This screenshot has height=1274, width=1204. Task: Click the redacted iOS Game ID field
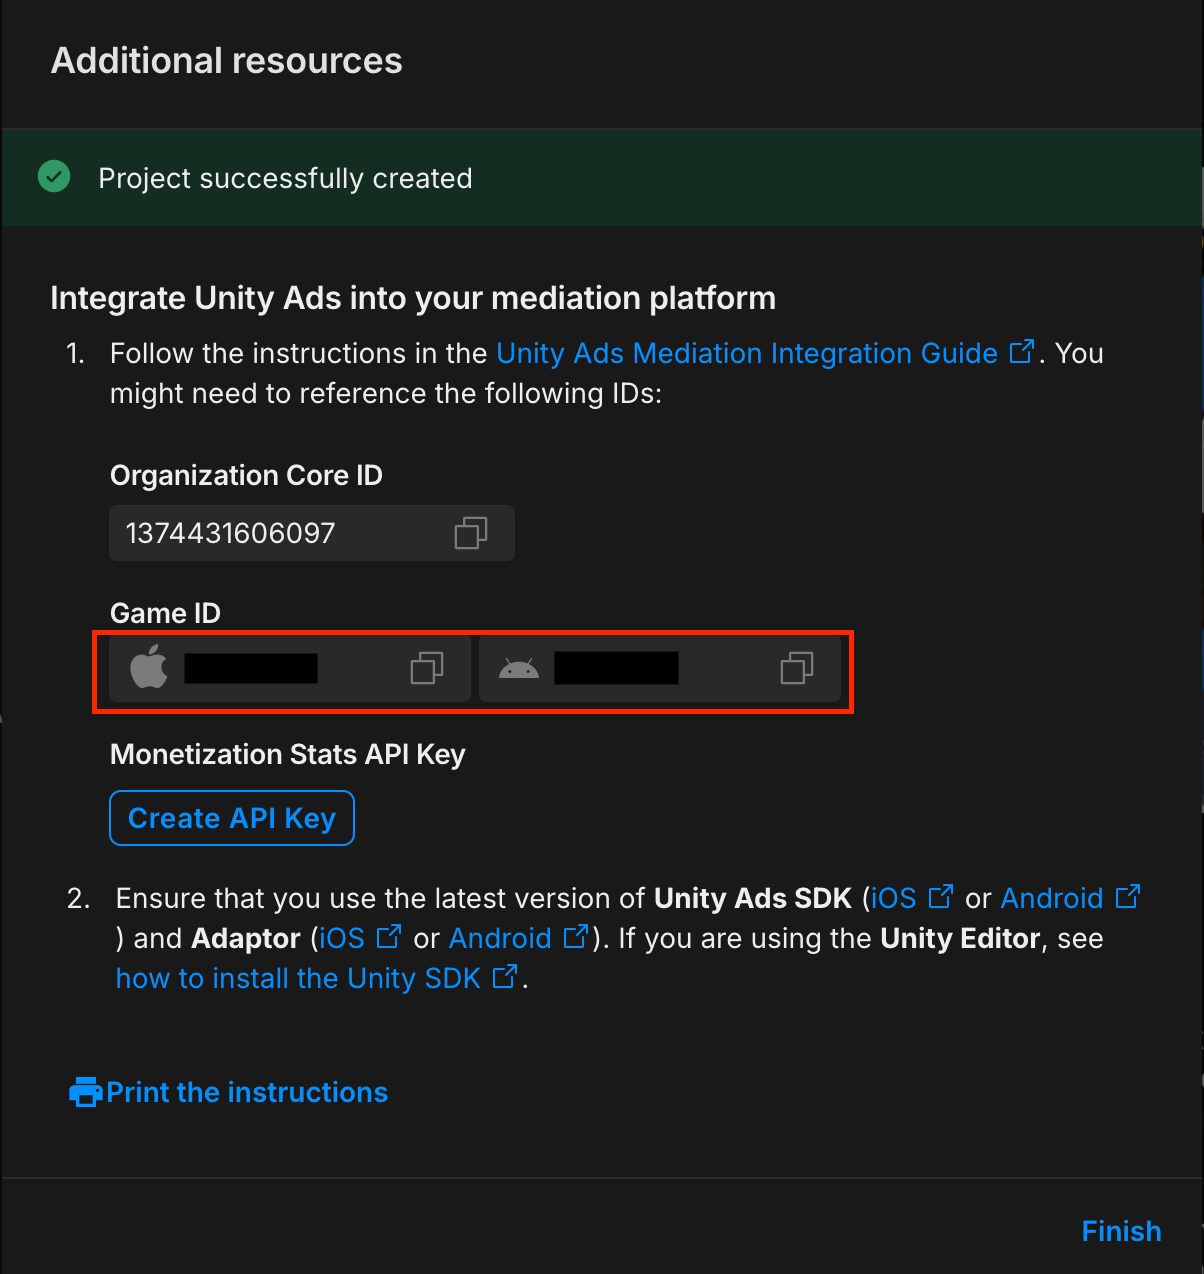(251, 668)
